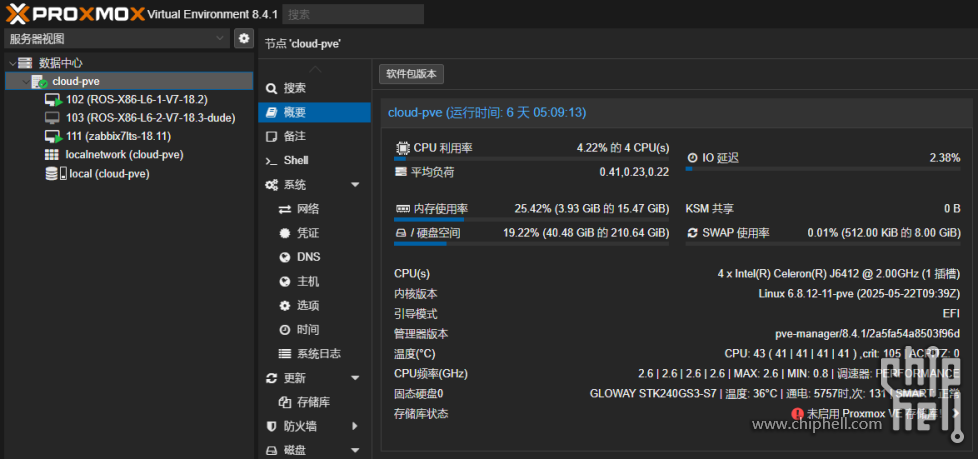
Task: Open 102 (ROS-X86-L6-1-V7-18.2)
Action: 137,100
